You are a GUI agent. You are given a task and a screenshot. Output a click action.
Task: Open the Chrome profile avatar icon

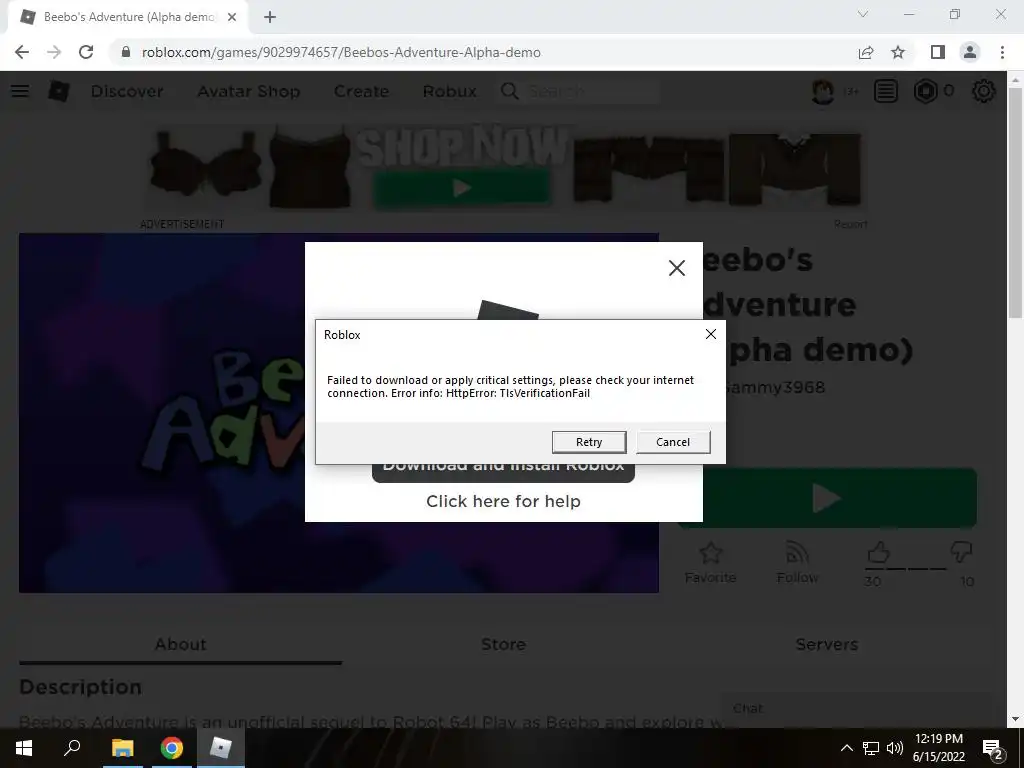coord(970,52)
